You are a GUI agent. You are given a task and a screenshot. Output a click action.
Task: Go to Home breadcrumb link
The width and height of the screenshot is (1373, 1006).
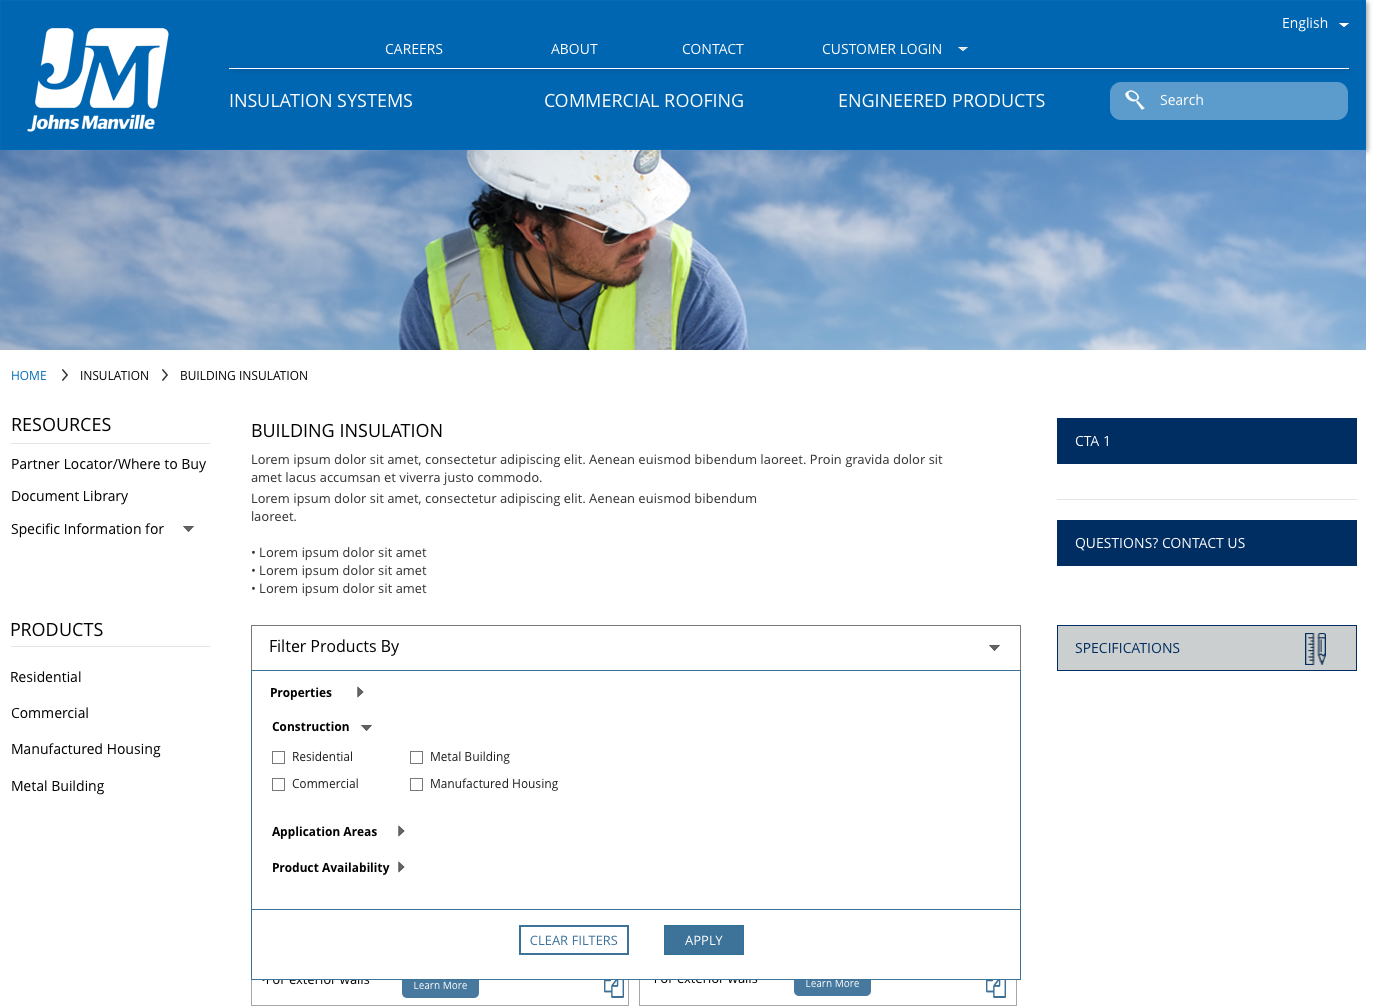point(29,376)
